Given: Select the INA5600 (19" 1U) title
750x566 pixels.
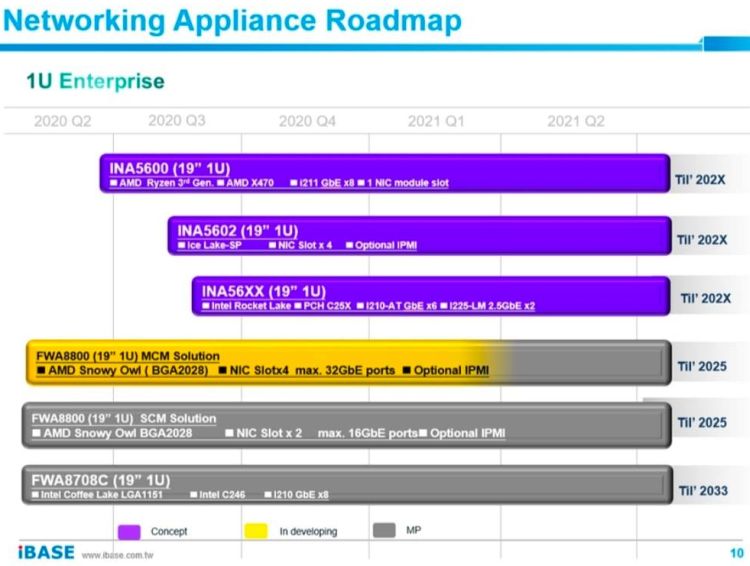Looking at the screenshot, I should pos(170,168).
